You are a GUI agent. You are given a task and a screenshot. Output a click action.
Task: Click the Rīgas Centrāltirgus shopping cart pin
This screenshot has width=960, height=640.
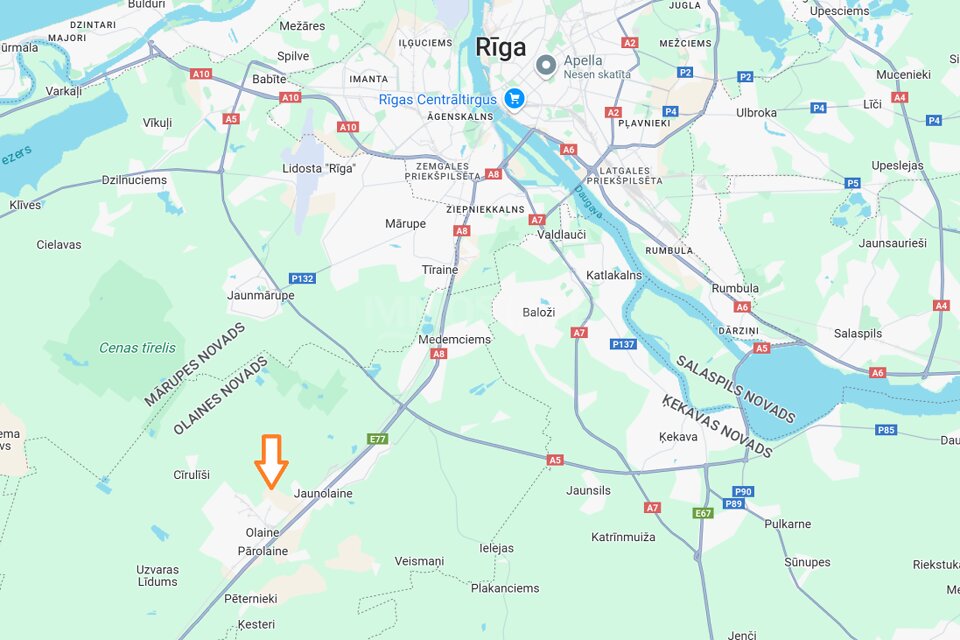coord(514,99)
